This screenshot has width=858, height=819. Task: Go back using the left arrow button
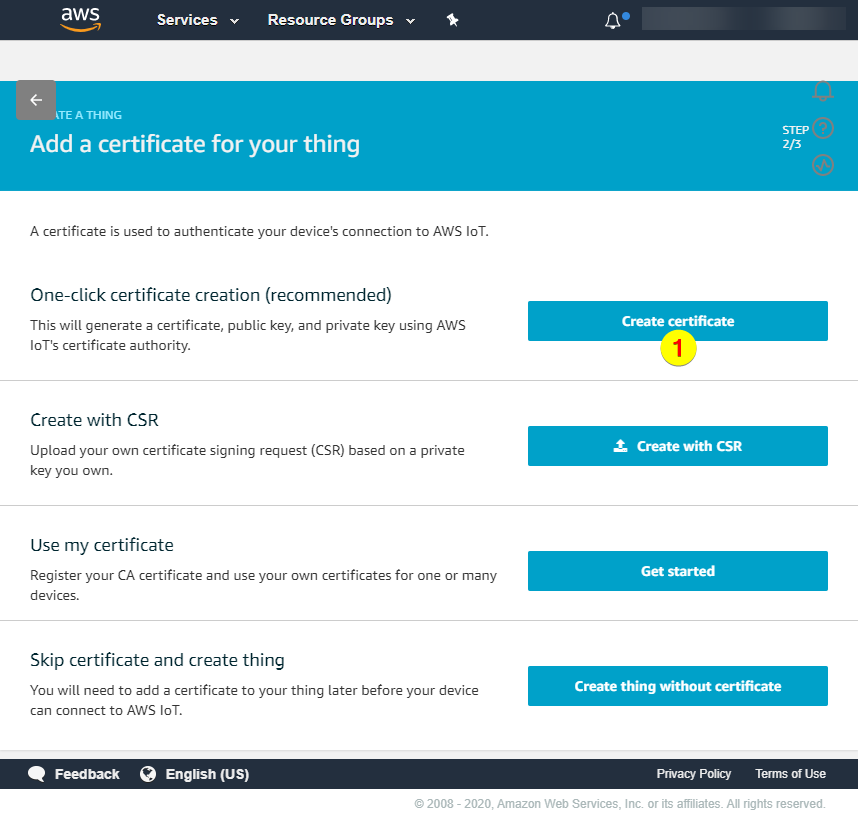(36, 100)
